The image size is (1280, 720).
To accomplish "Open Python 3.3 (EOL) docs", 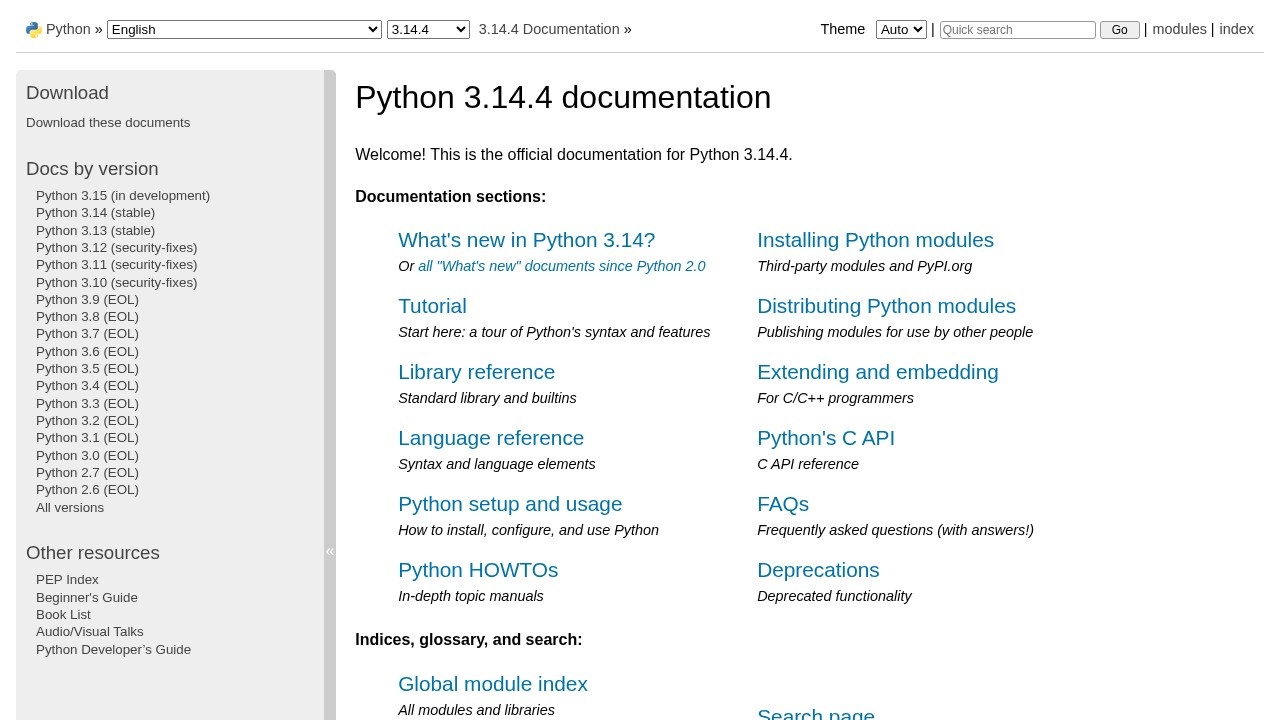I will [87, 404].
